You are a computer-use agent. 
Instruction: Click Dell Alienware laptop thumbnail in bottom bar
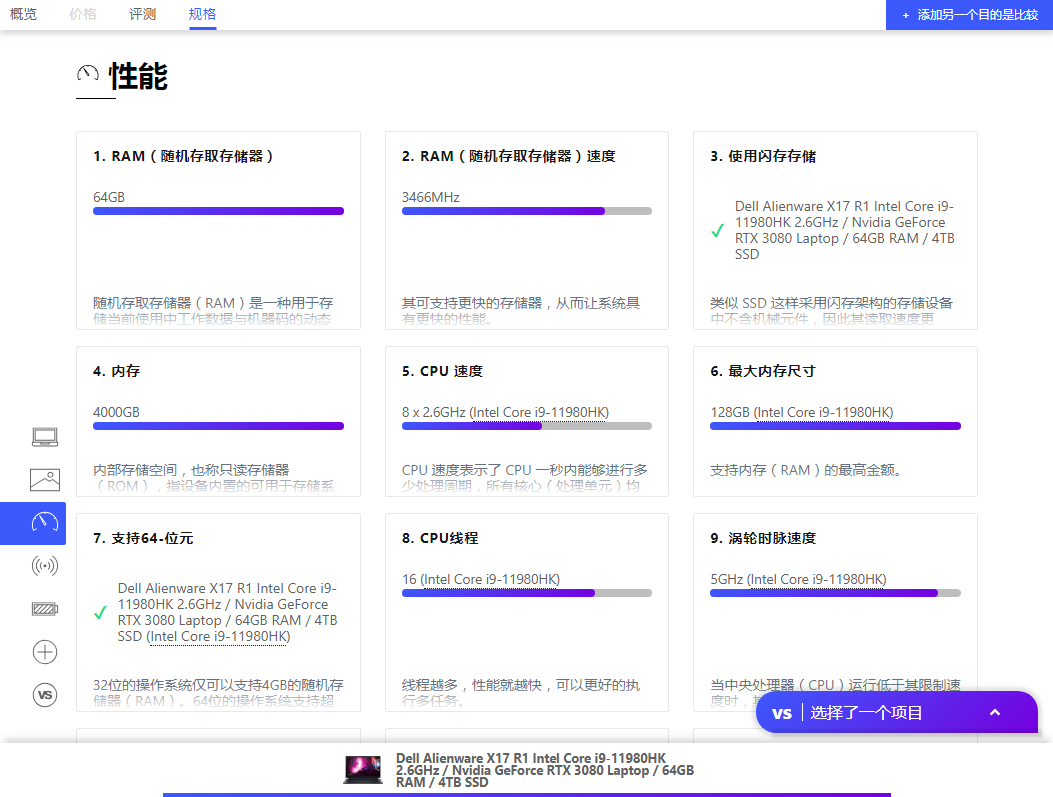pos(363,769)
